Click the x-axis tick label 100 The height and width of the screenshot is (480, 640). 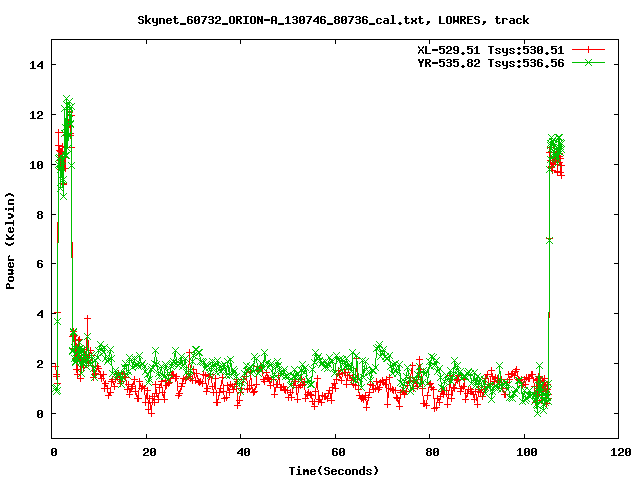(527, 452)
